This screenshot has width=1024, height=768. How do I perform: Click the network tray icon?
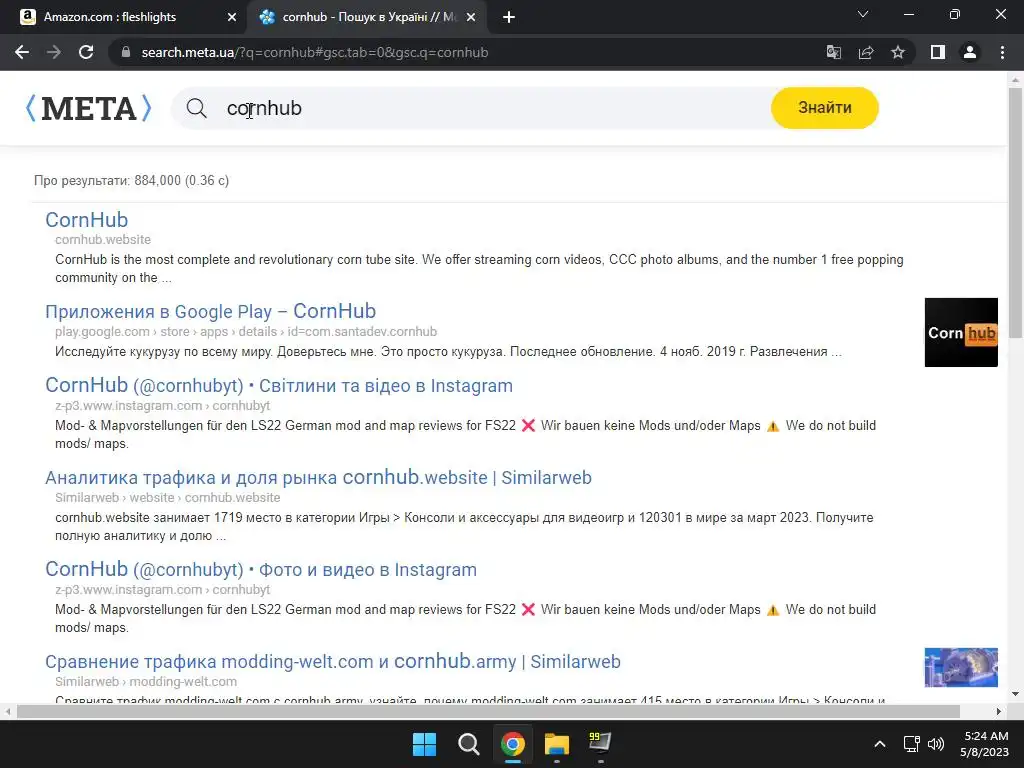[x=912, y=744]
